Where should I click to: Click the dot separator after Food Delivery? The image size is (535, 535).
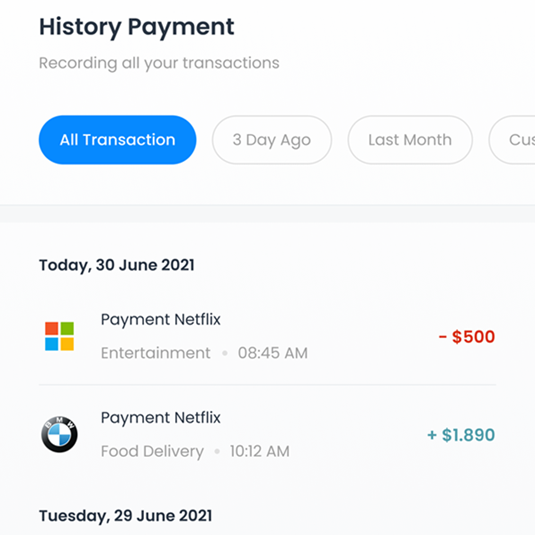click(x=217, y=451)
